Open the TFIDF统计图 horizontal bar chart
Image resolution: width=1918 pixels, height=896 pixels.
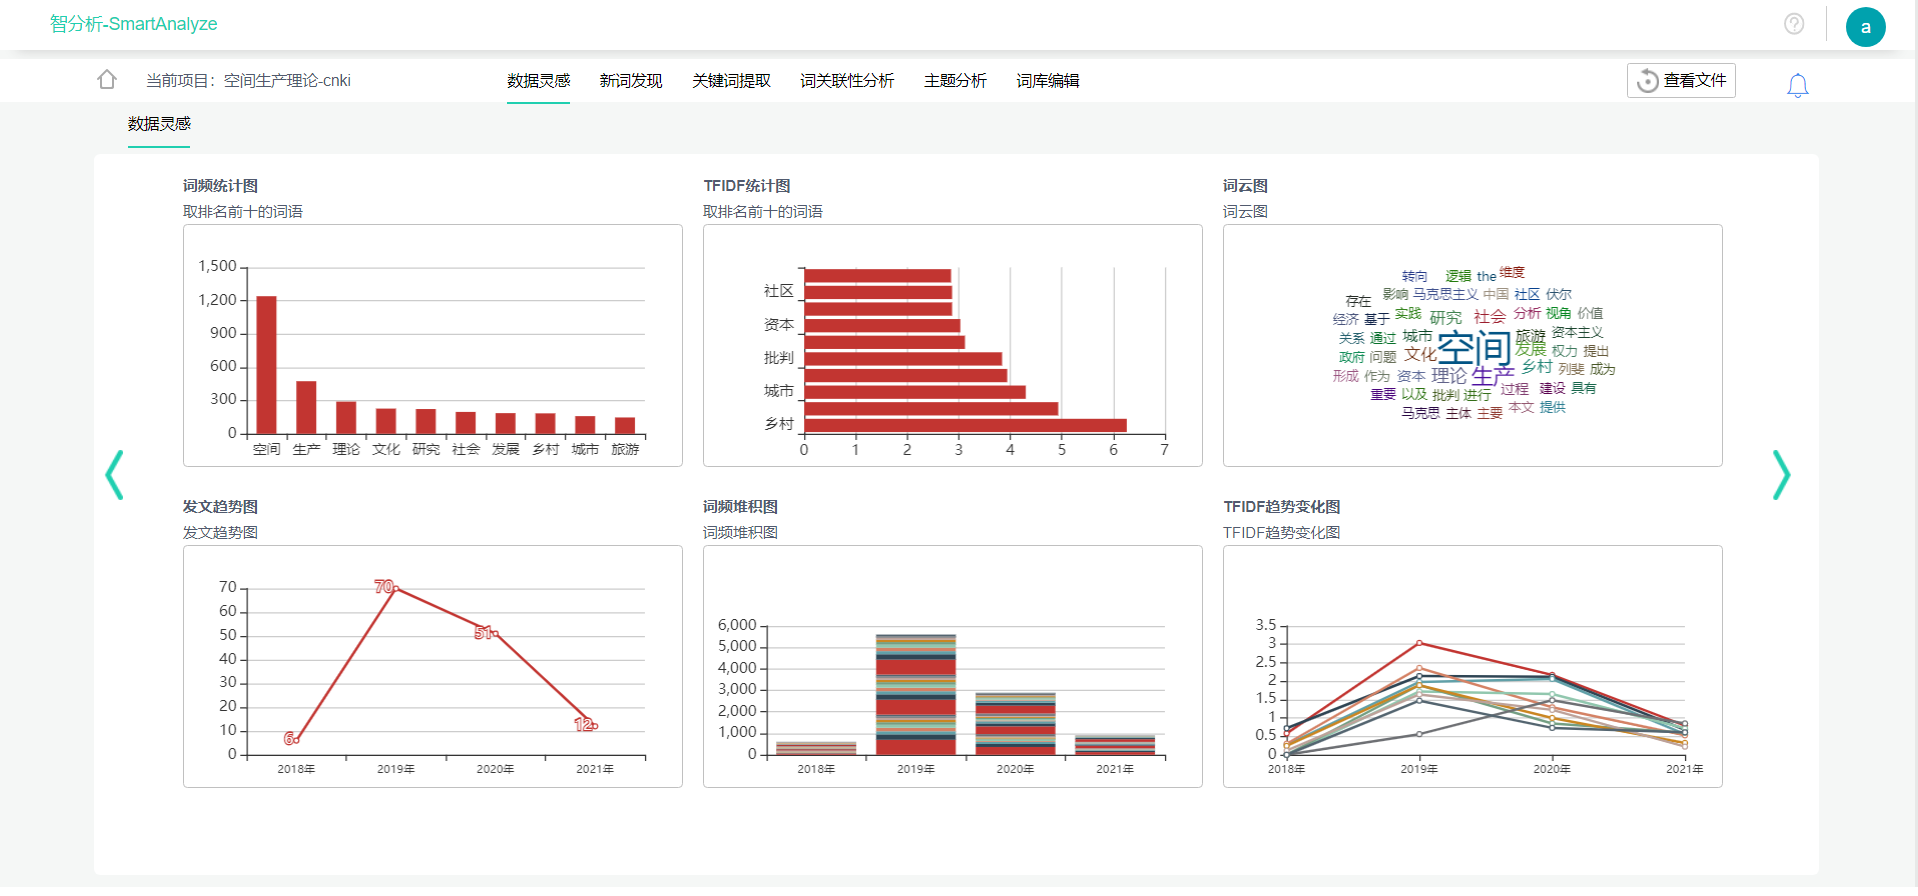click(953, 345)
